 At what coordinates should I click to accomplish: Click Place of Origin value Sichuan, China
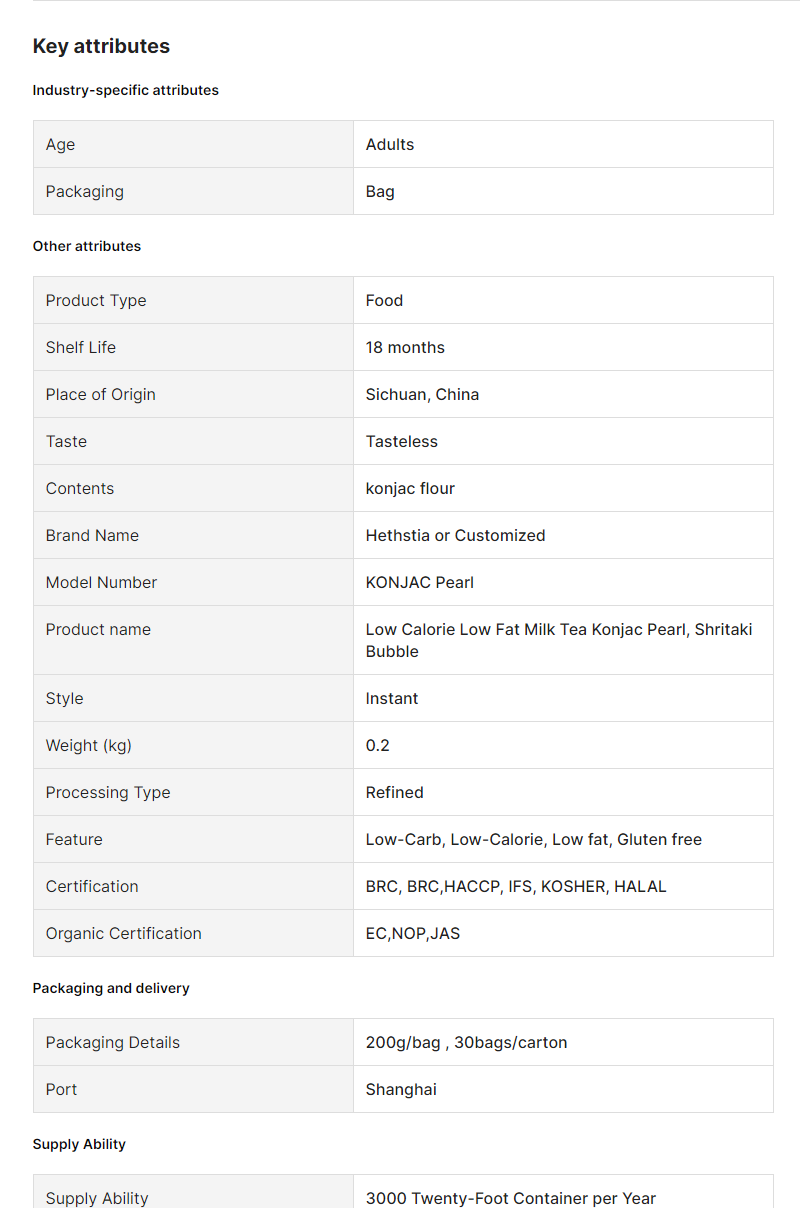(x=422, y=394)
